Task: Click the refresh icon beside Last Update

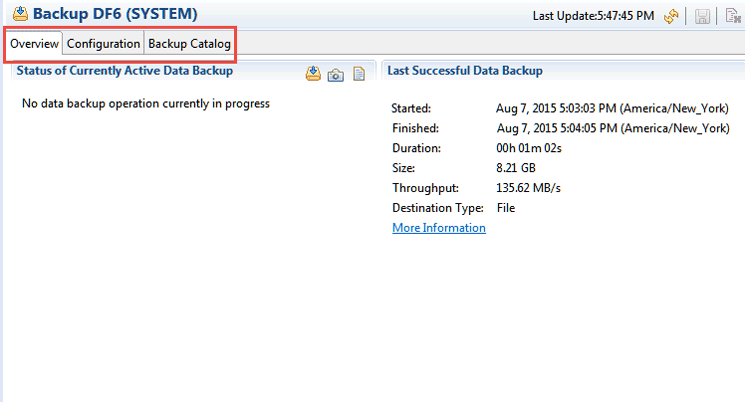Action: tap(671, 16)
